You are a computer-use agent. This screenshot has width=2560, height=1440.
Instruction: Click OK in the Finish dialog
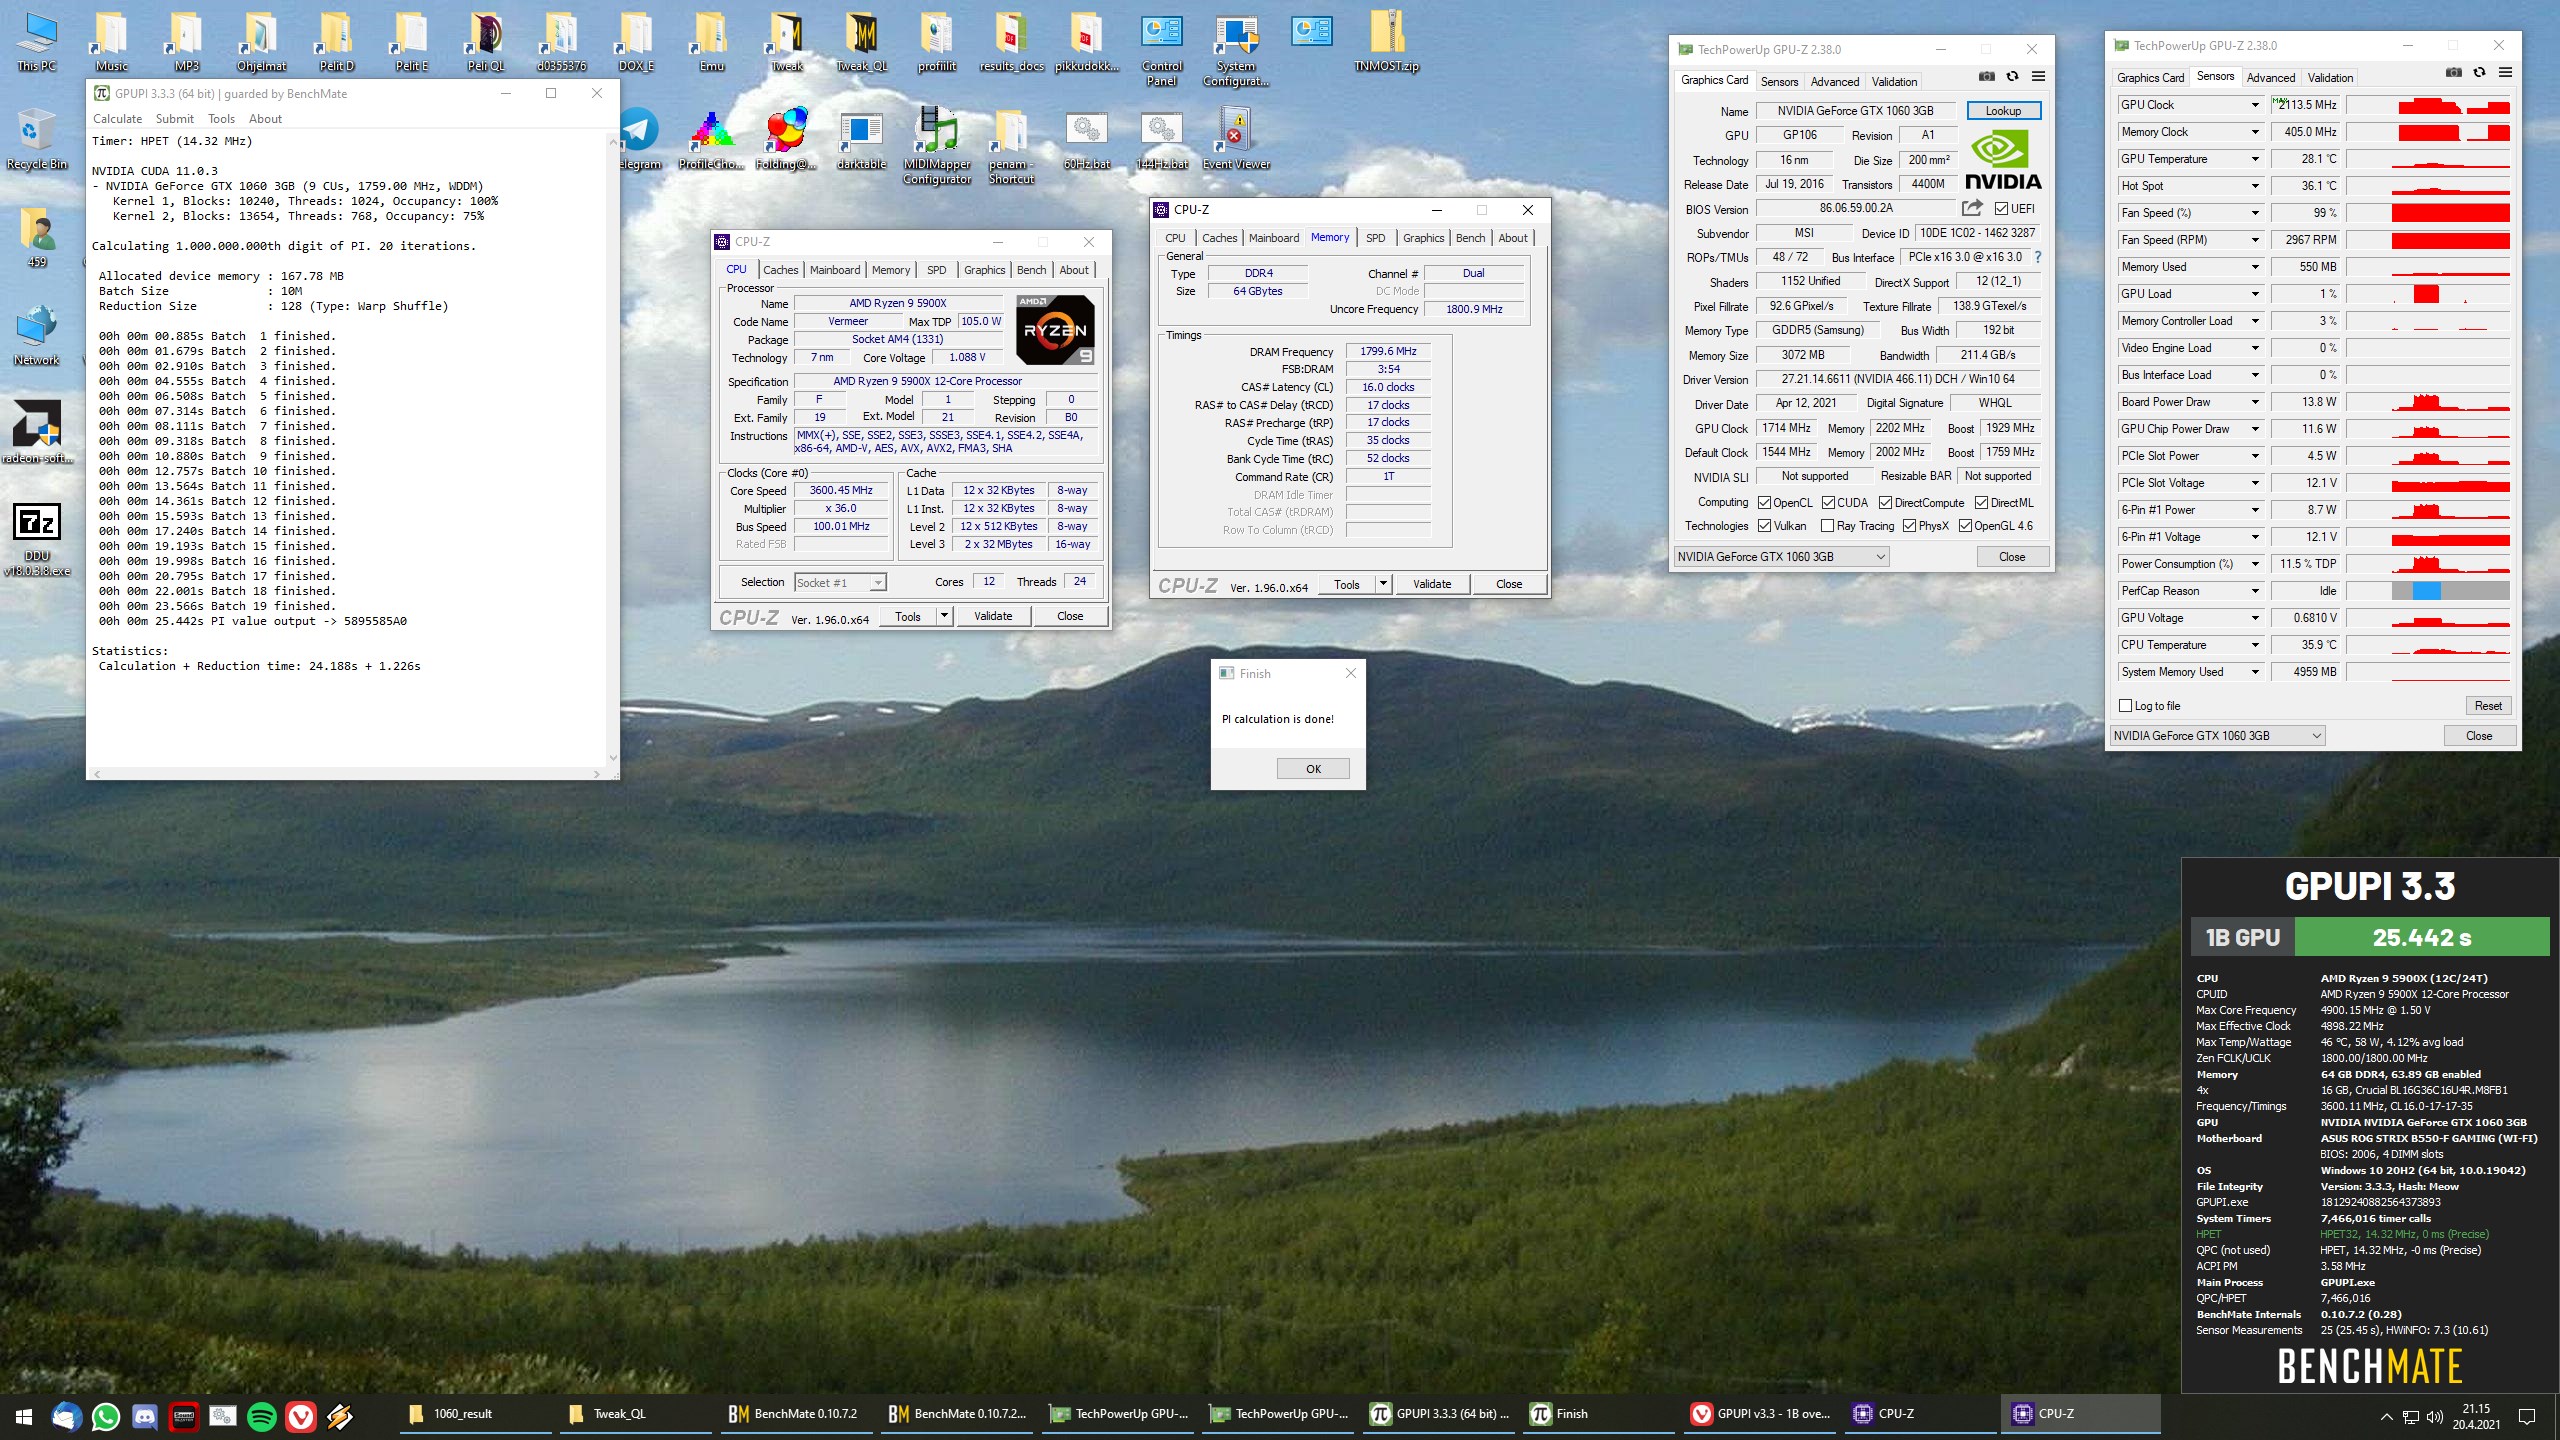tap(1313, 769)
